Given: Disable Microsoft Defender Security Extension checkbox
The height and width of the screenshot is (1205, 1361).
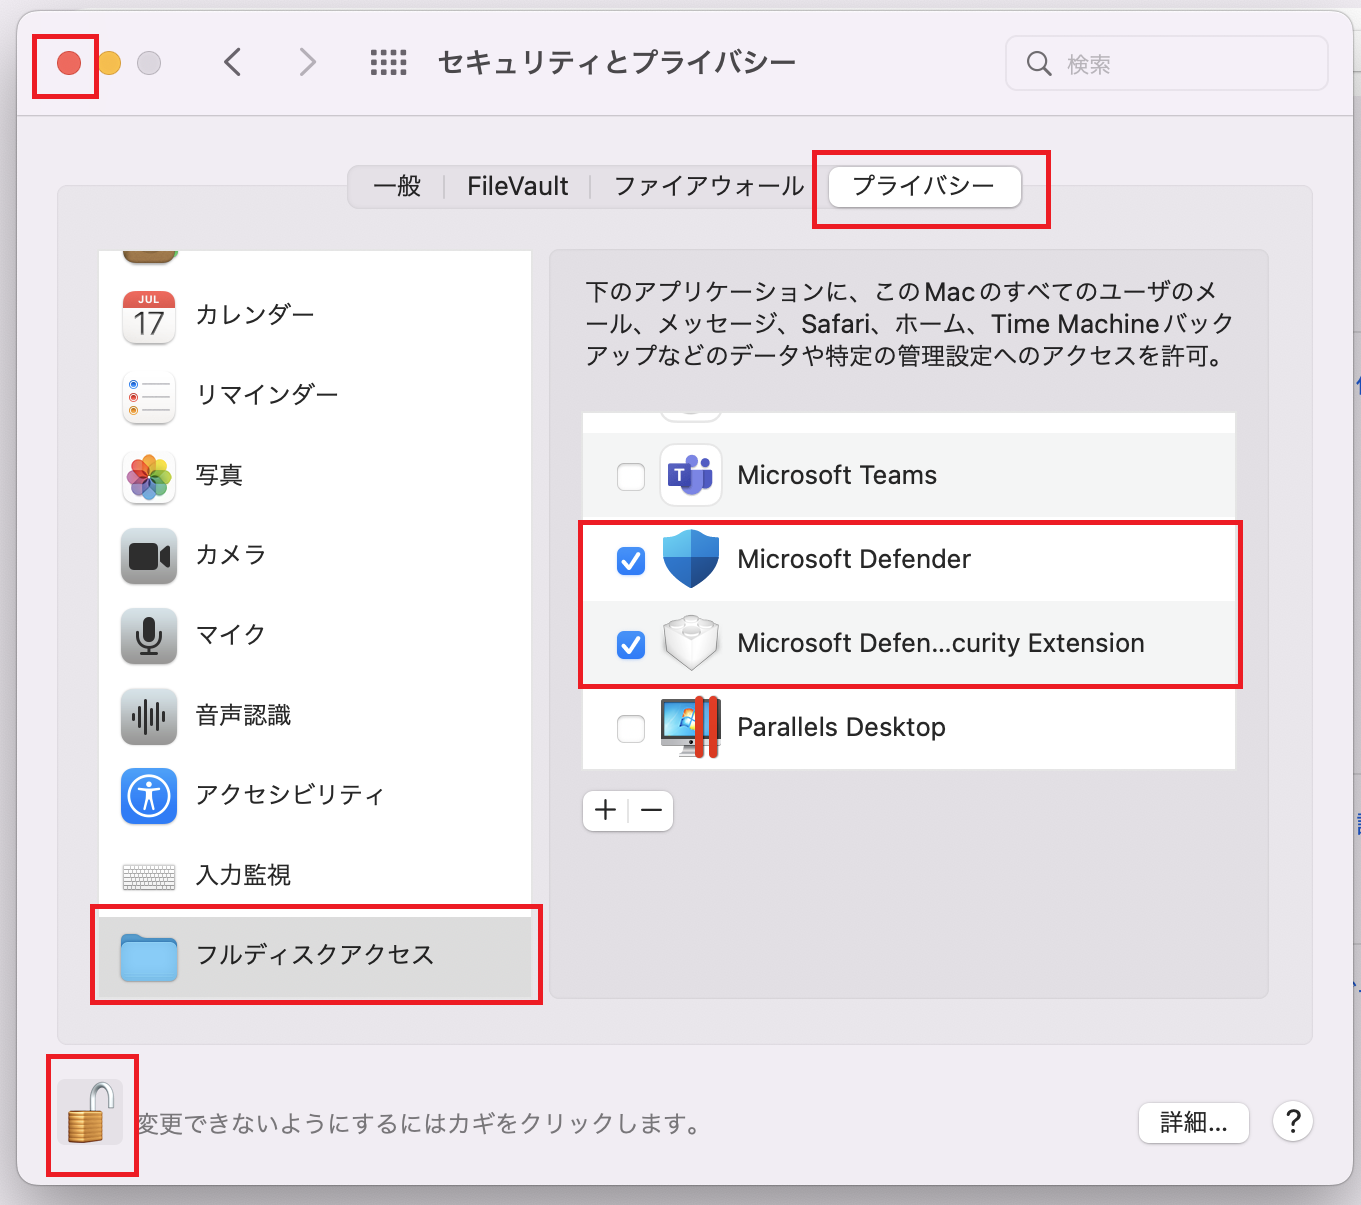Looking at the screenshot, I should point(631,645).
